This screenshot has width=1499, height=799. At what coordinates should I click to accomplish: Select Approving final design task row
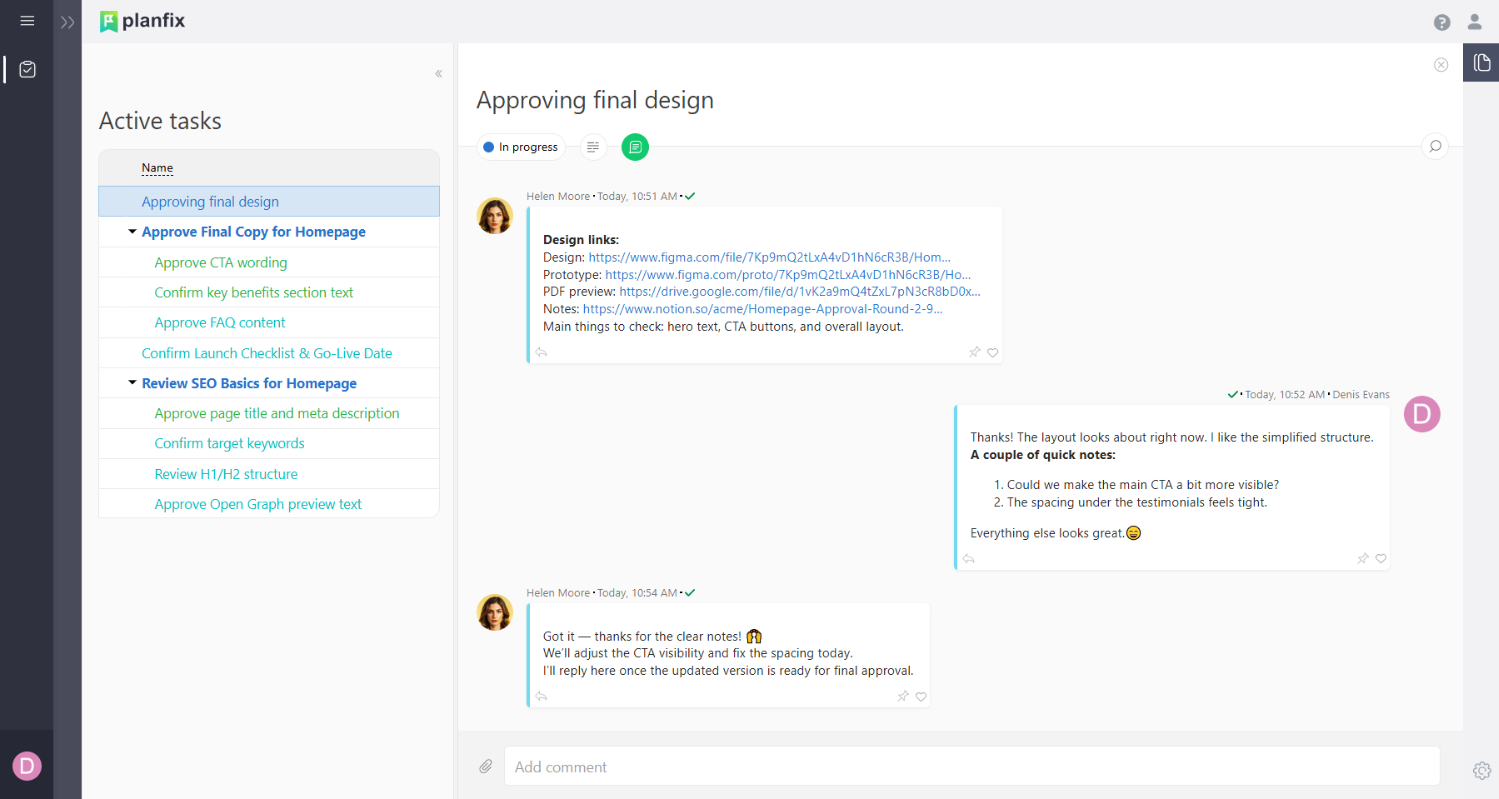point(269,201)
